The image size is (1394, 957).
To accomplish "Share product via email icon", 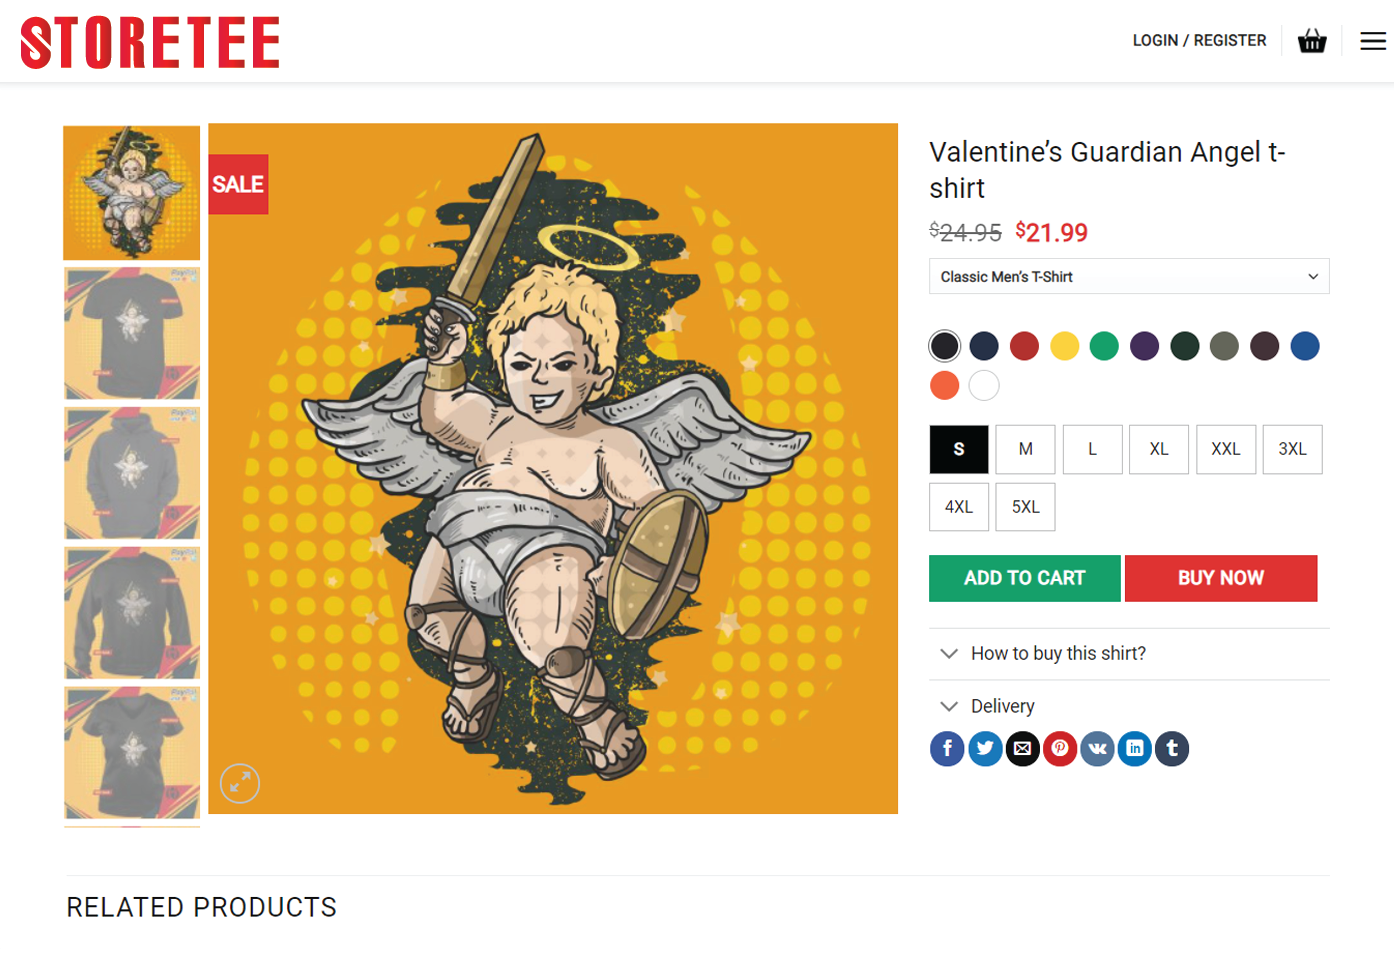I will pos(1022,748).
